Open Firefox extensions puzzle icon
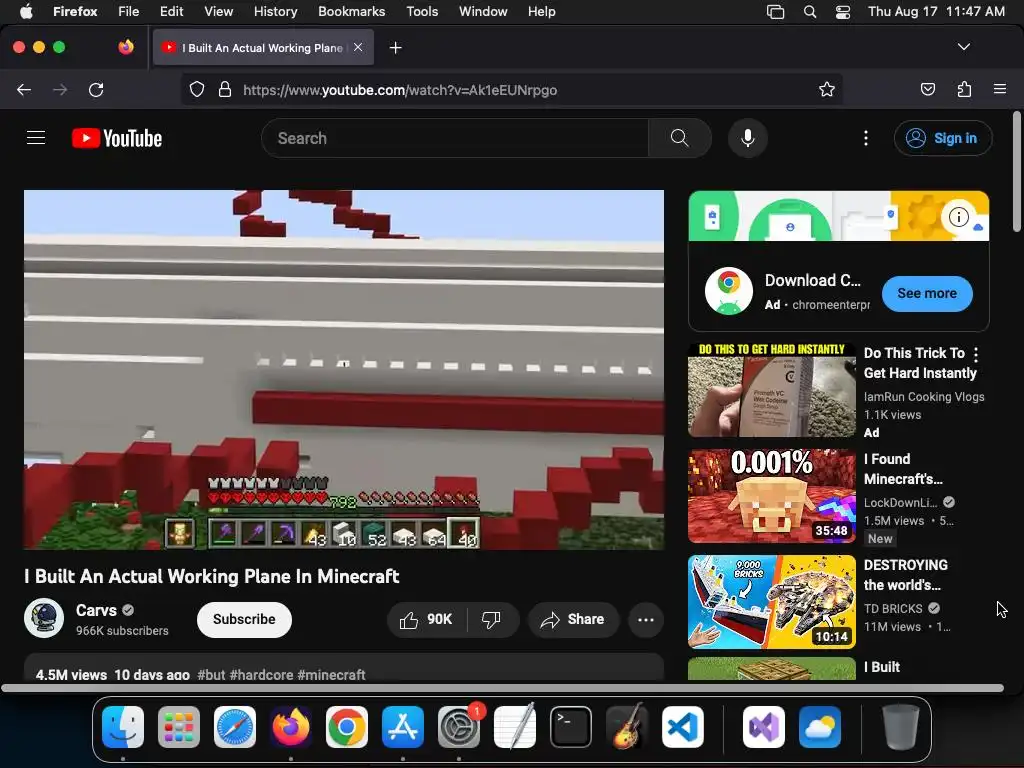The image size is (1024, 768). click(x=964, y=89)
